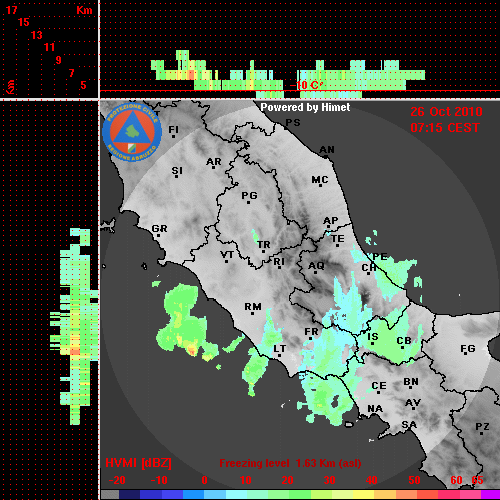Screen dimensions: 500x500
Task: Click the PG city label
Action: pos(249,196)
